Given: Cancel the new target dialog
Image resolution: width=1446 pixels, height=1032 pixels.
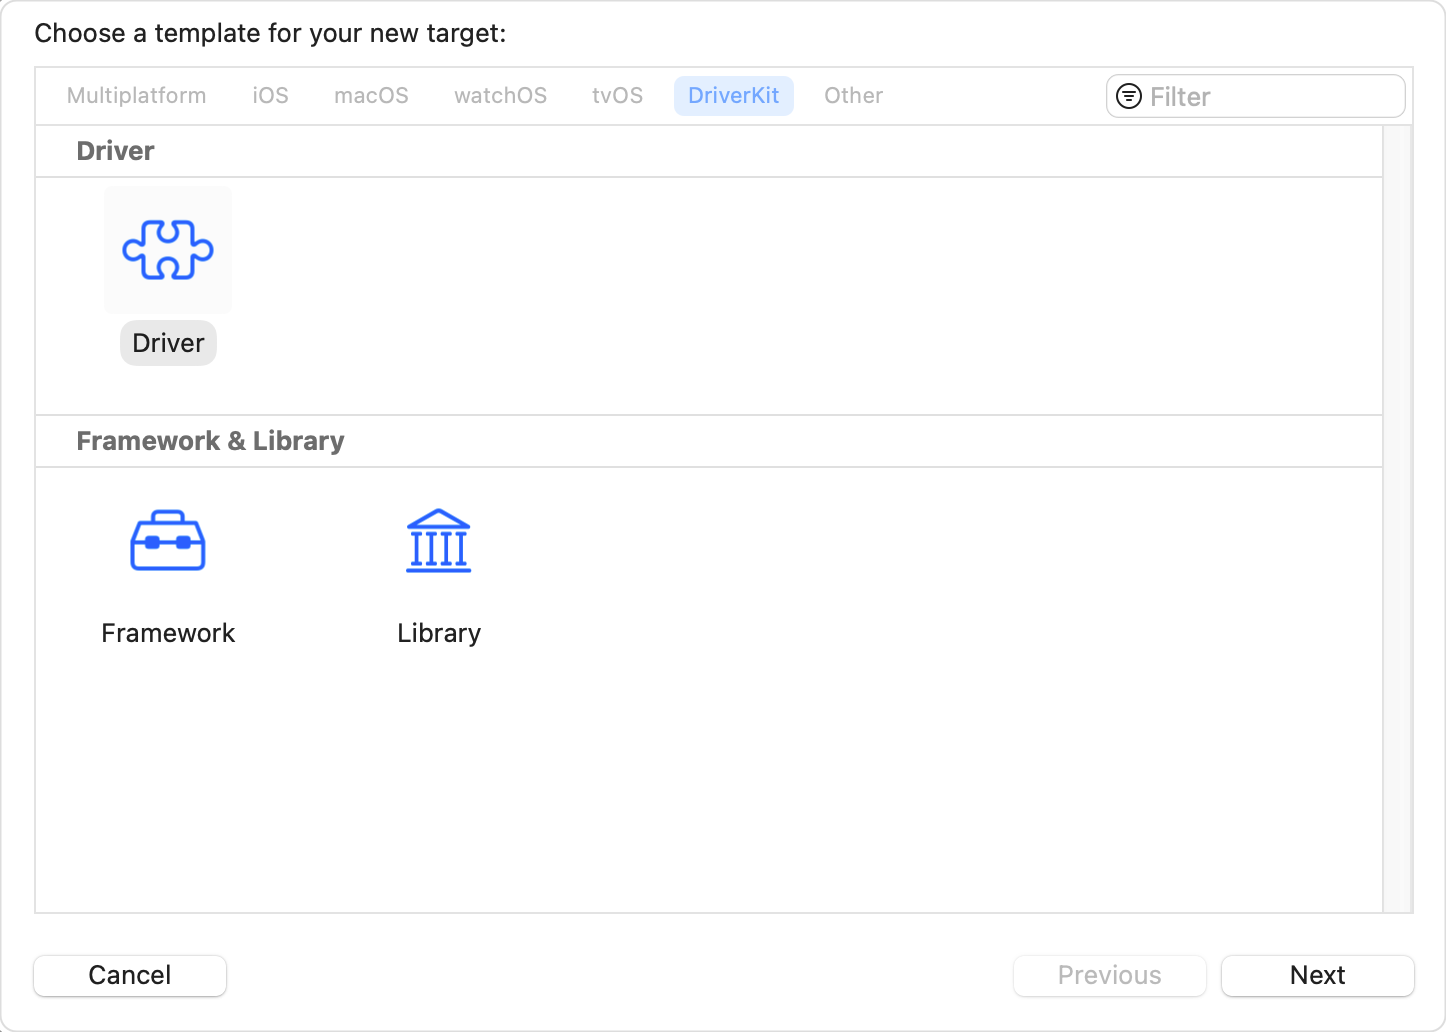Looking at the screenshot, I should [x=130, y=975].
